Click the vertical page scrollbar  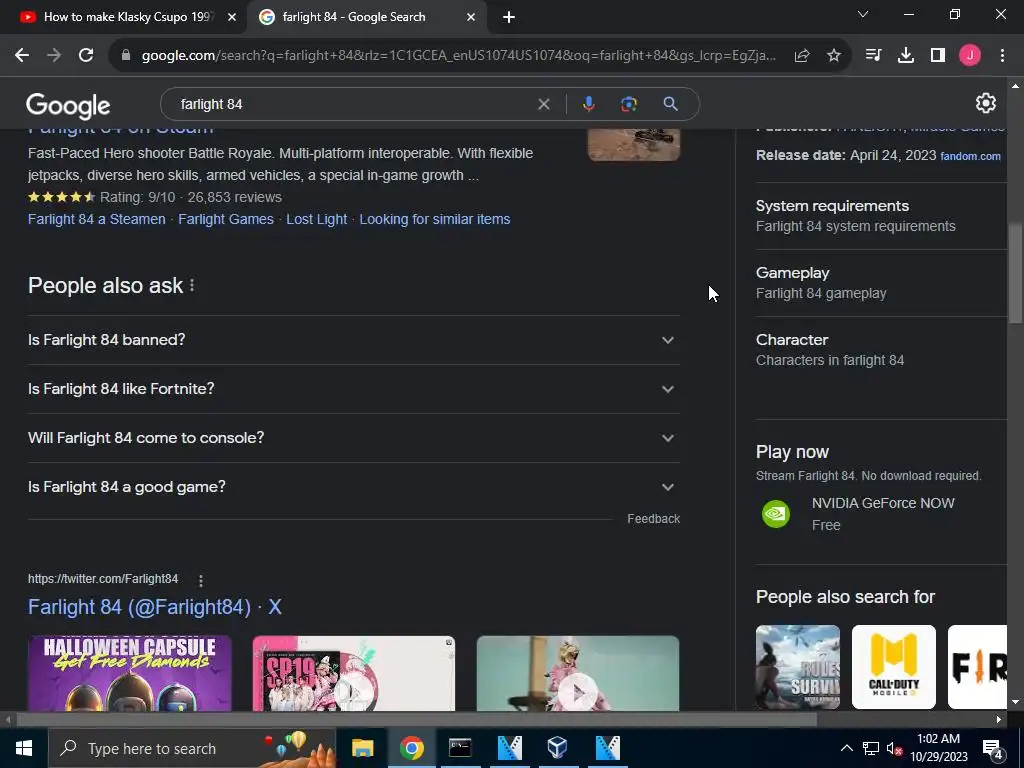[x=1015, y=273]
